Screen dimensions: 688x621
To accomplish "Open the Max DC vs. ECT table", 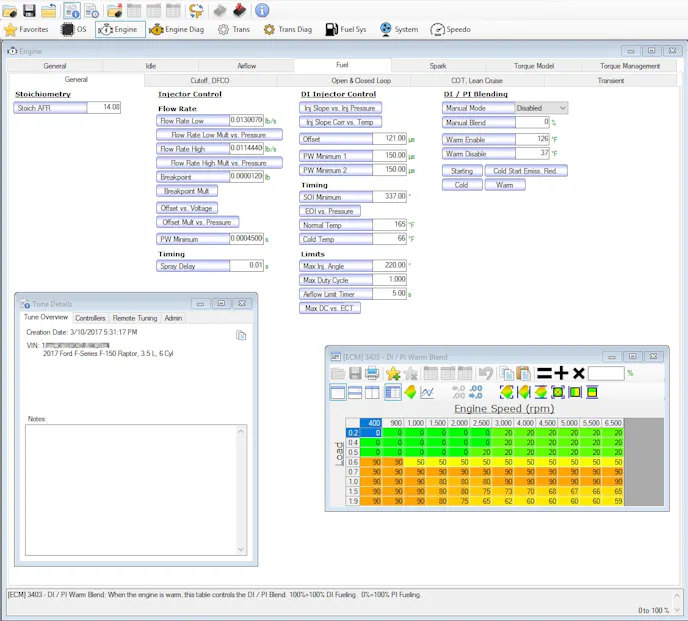I will [x=330, y=308].
